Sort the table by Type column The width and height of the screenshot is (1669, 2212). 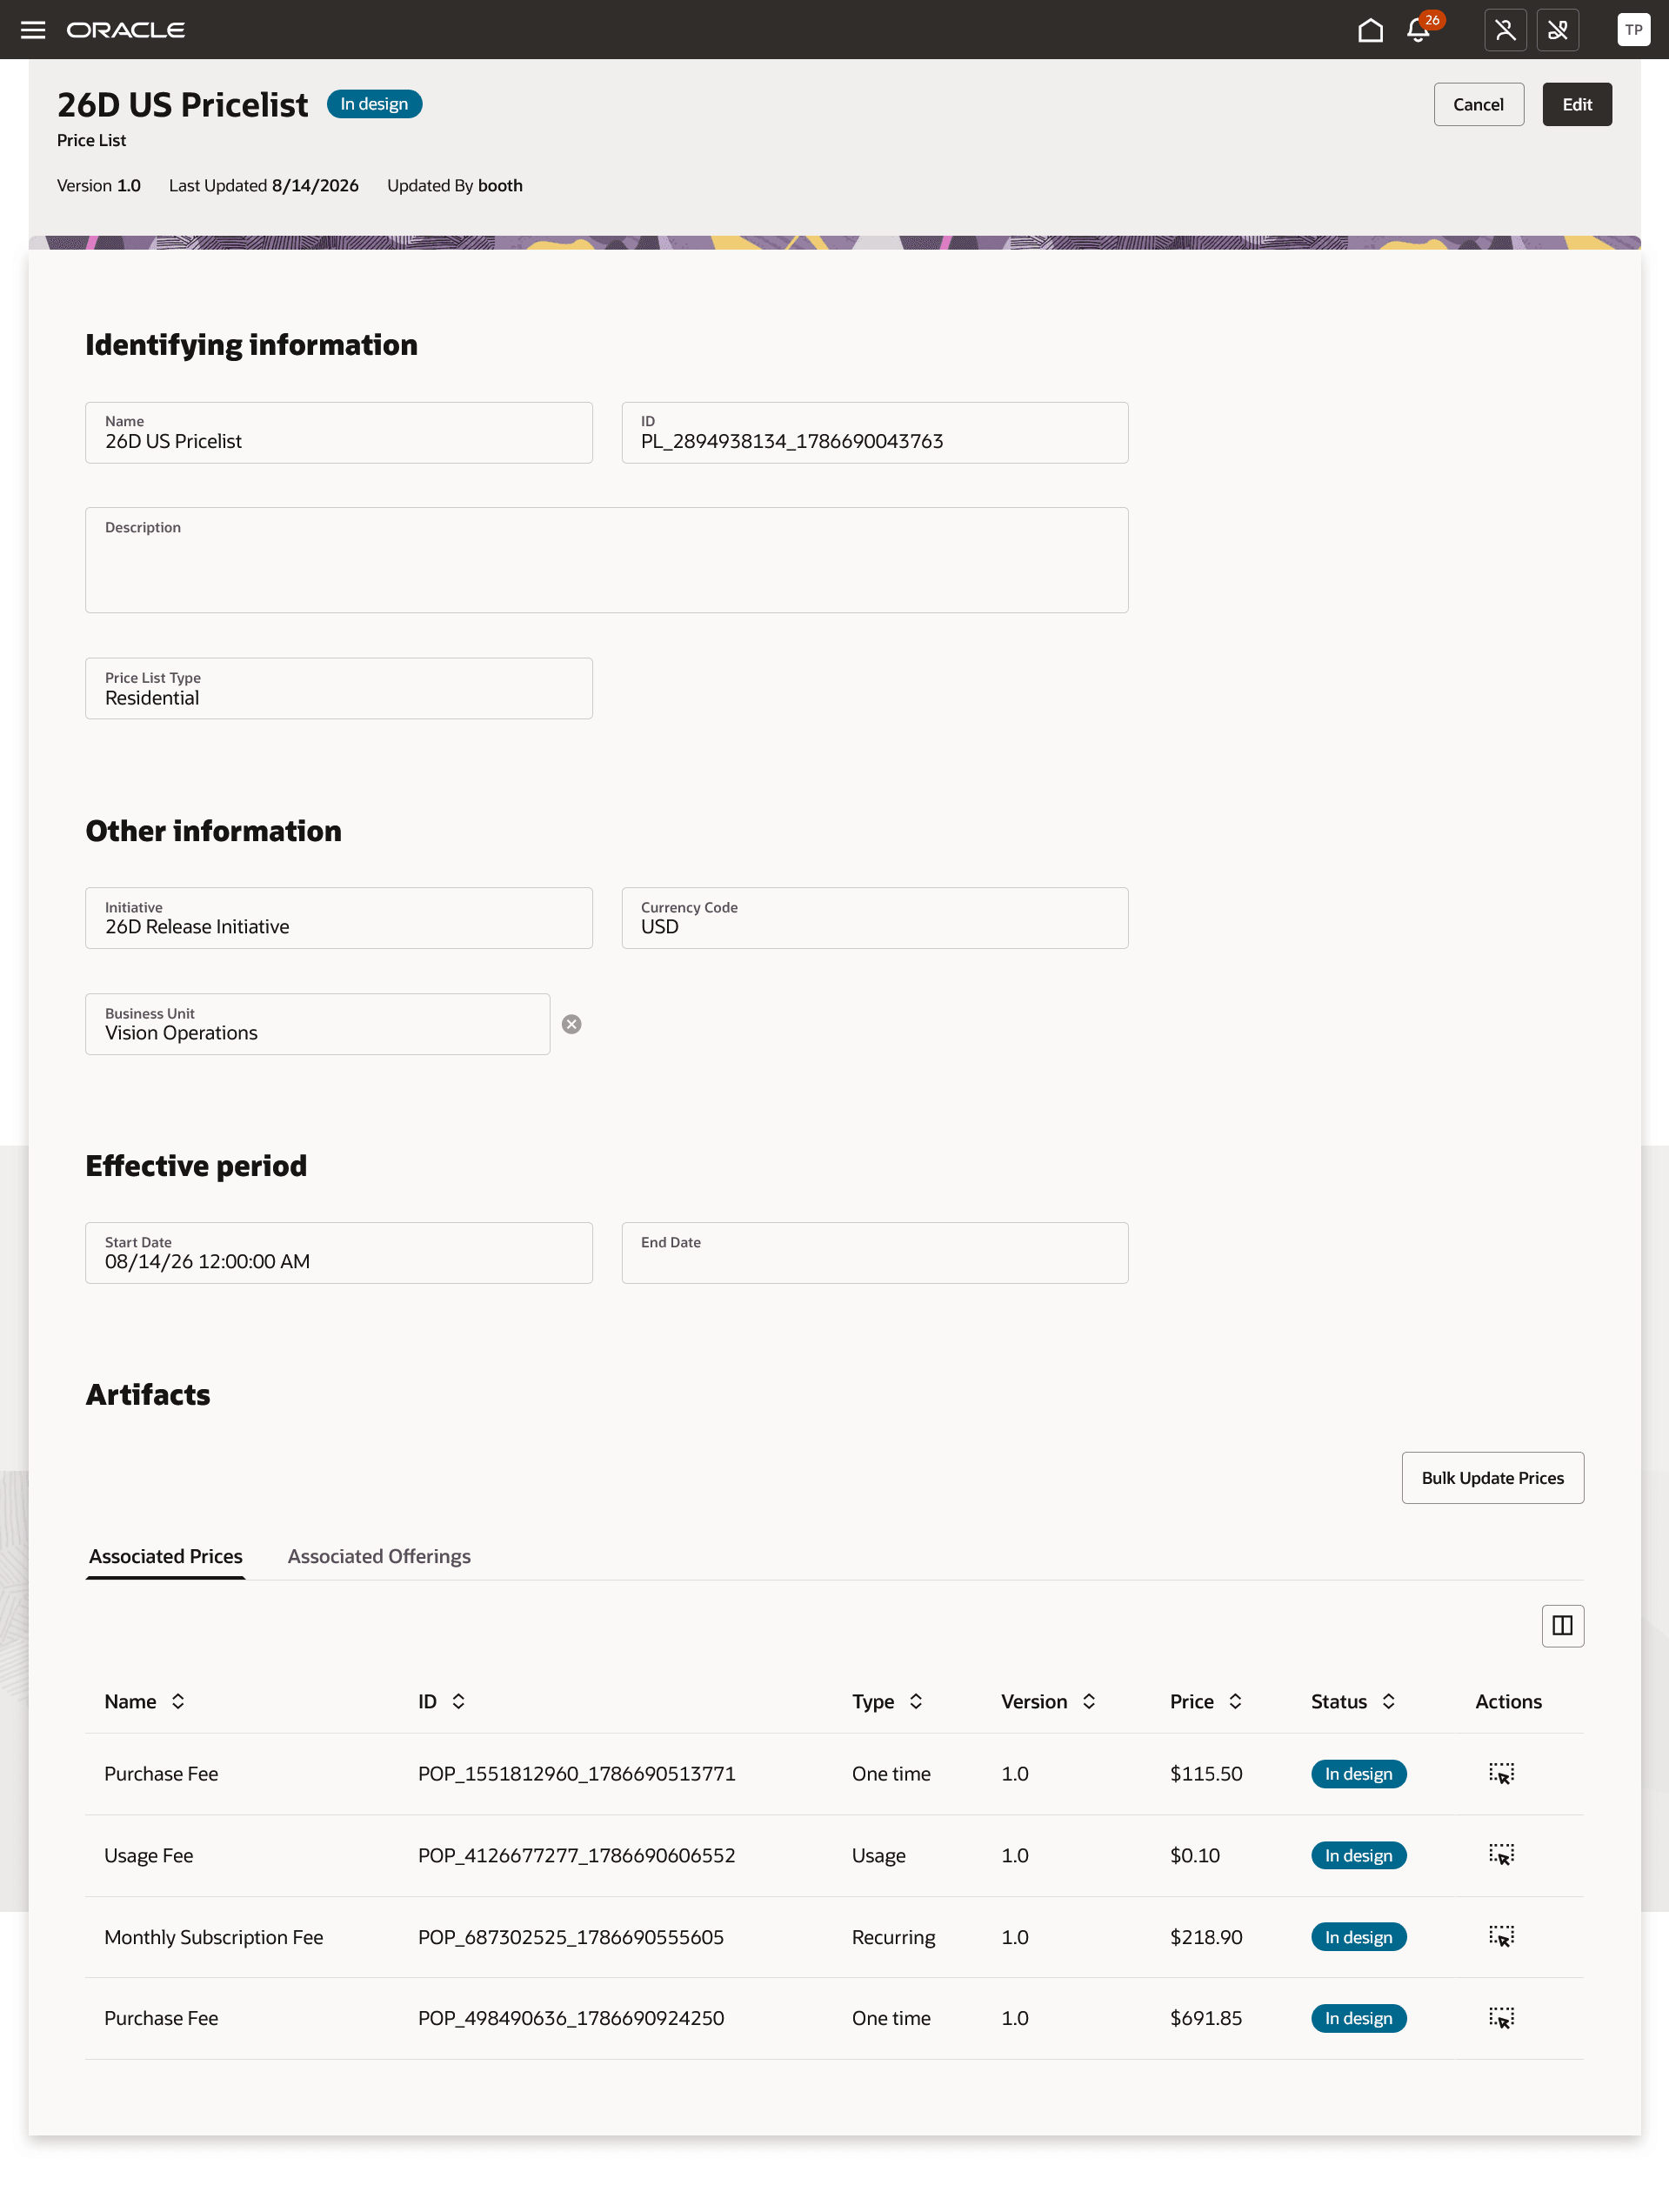click(x=915, y=1702)
